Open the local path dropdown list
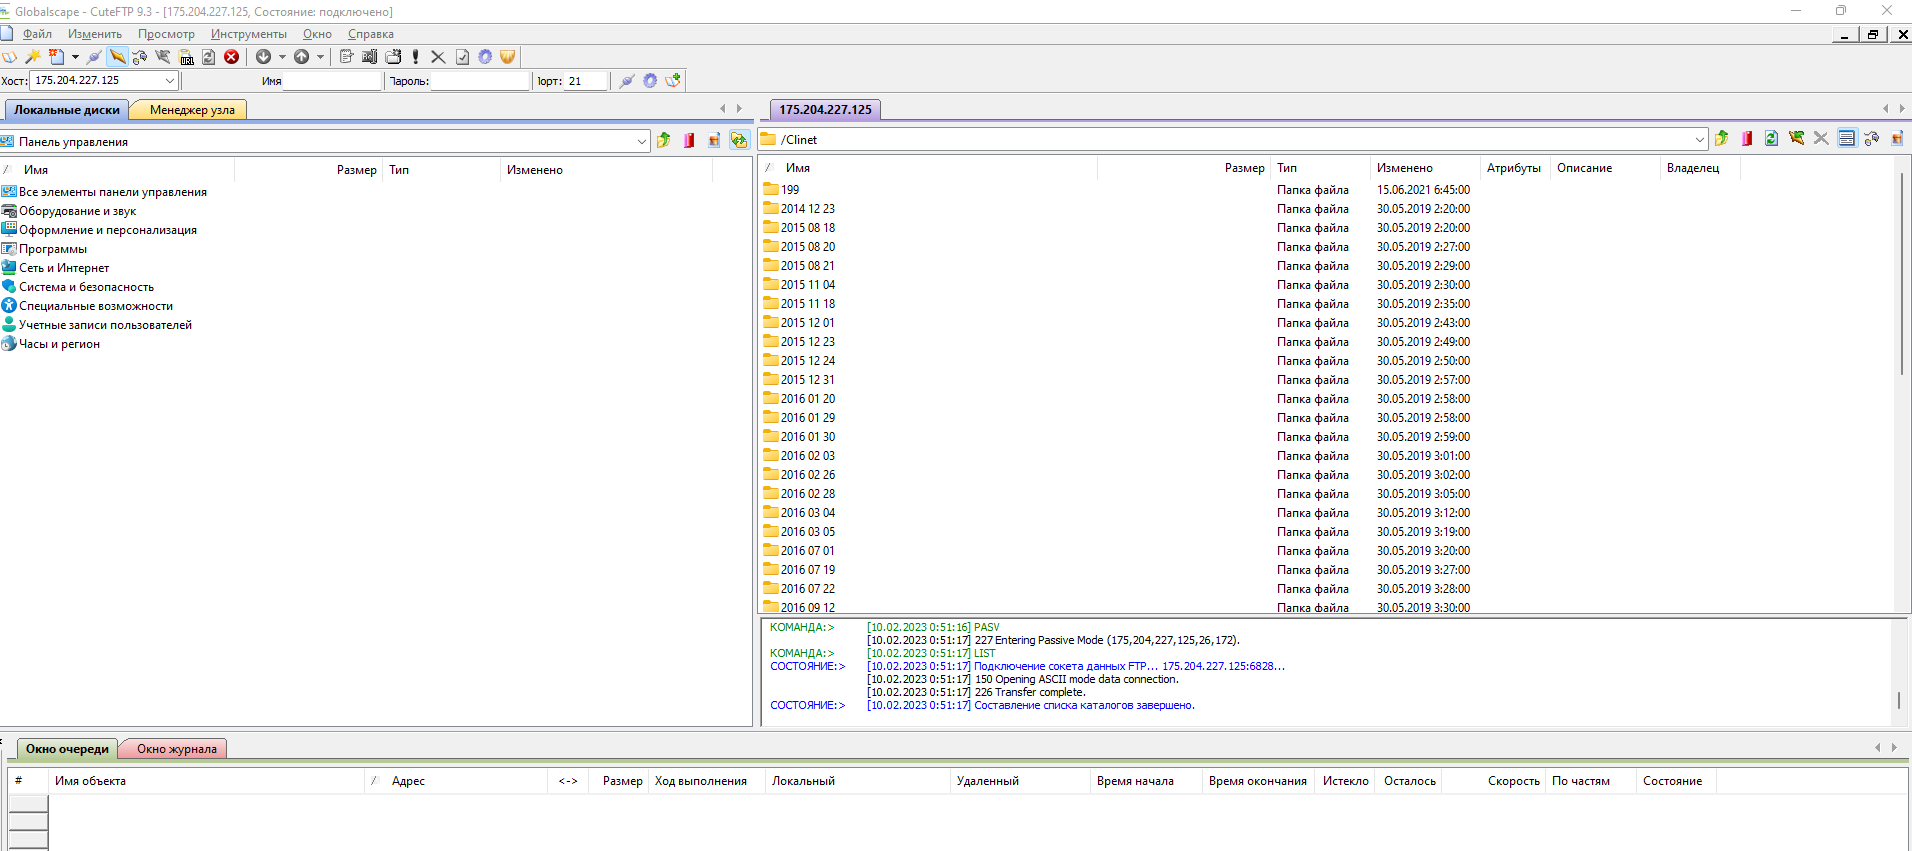Screen dimensions: 1912x851 tap(642, 142)
